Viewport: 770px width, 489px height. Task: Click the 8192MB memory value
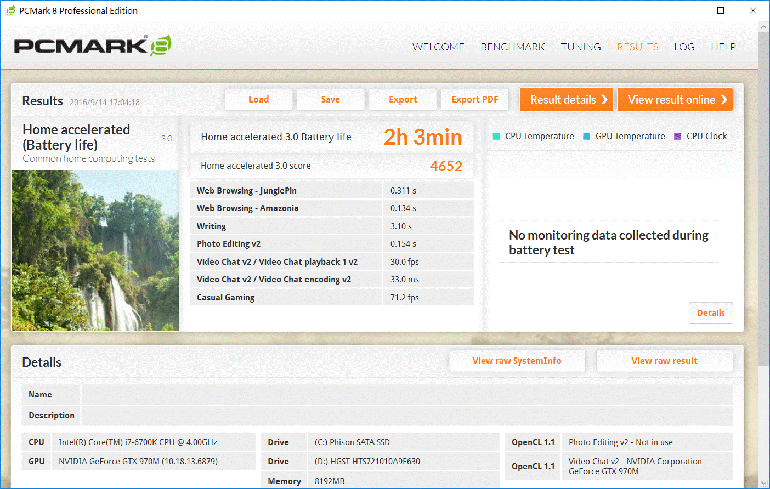[330, 482]
